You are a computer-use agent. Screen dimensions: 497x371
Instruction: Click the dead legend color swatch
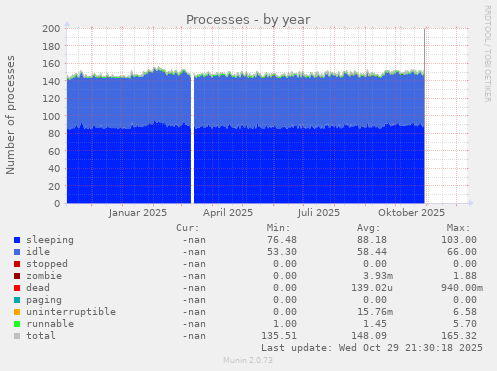pos(17,288)
